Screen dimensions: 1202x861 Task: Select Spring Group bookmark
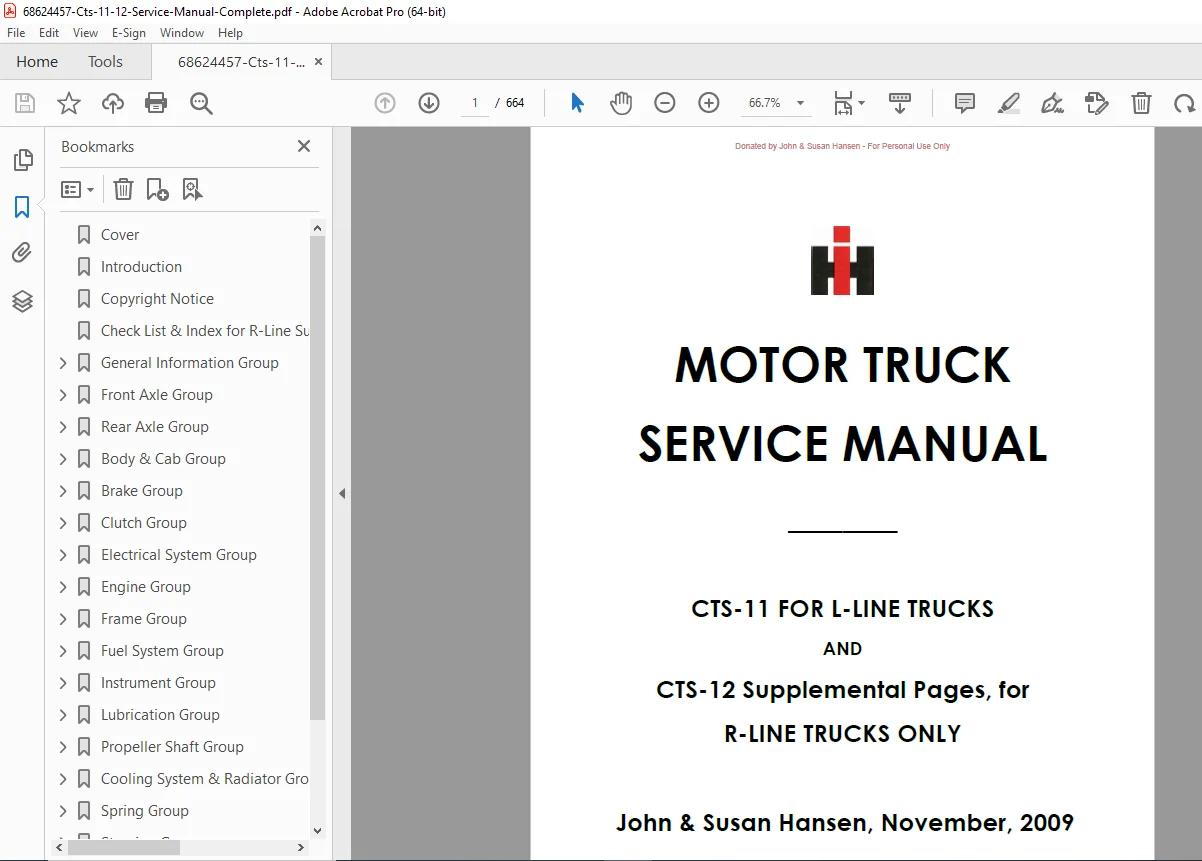pos(144,811)
